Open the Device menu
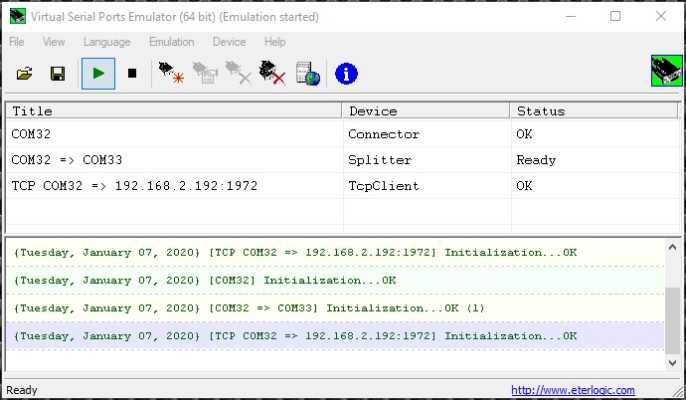This screenshot has height=400, width=686. point(229,42)
